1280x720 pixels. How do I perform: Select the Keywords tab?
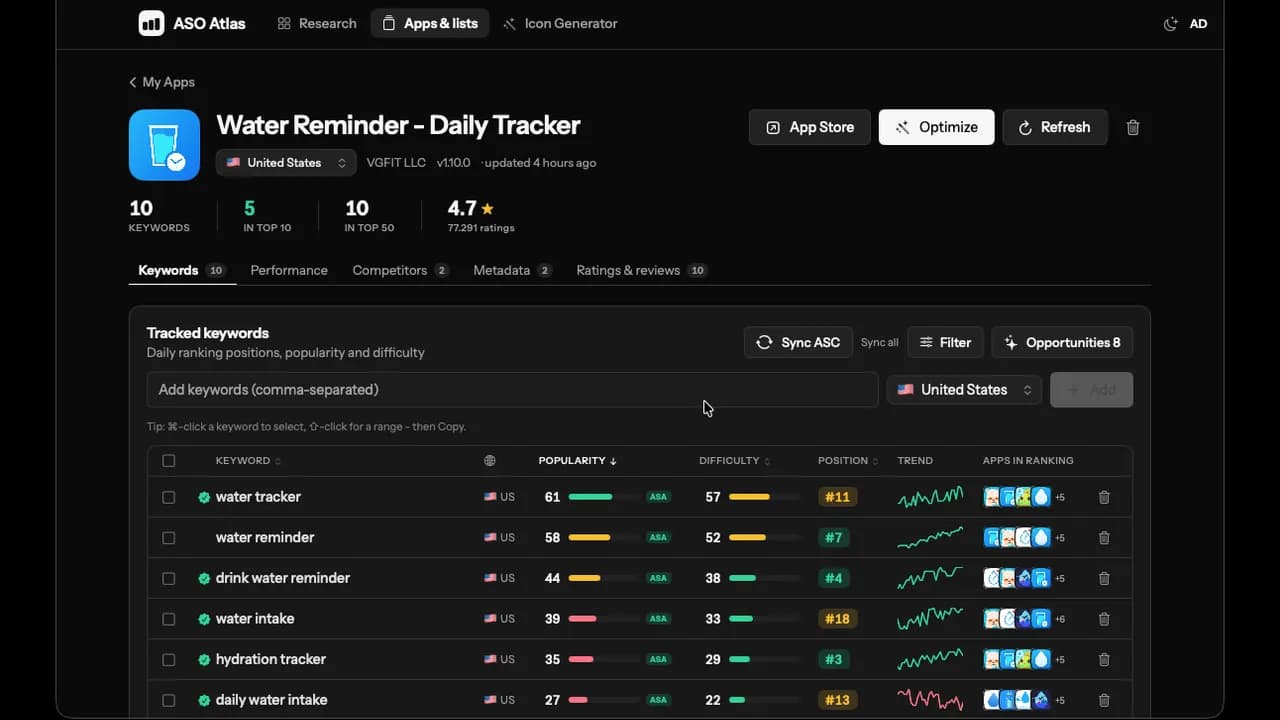[182, 270]
